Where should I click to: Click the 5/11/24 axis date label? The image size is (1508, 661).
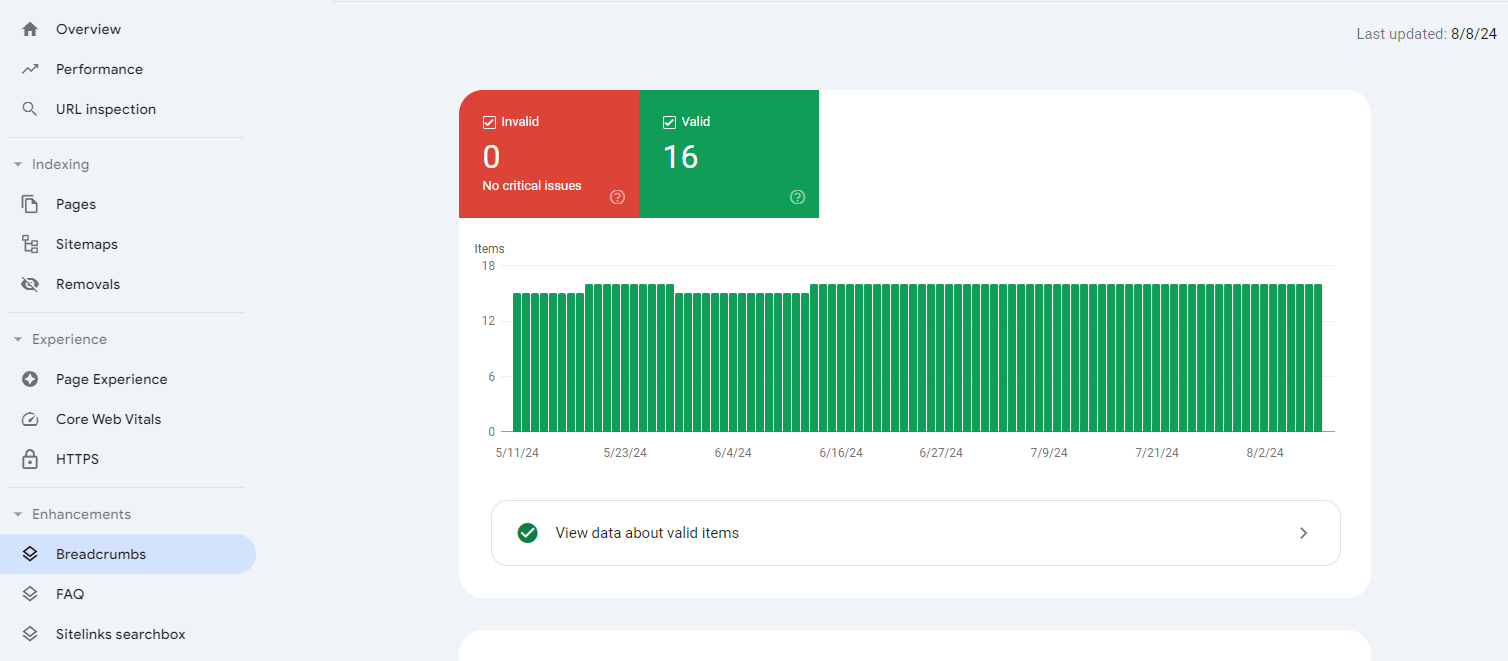[x=517, y=453]
